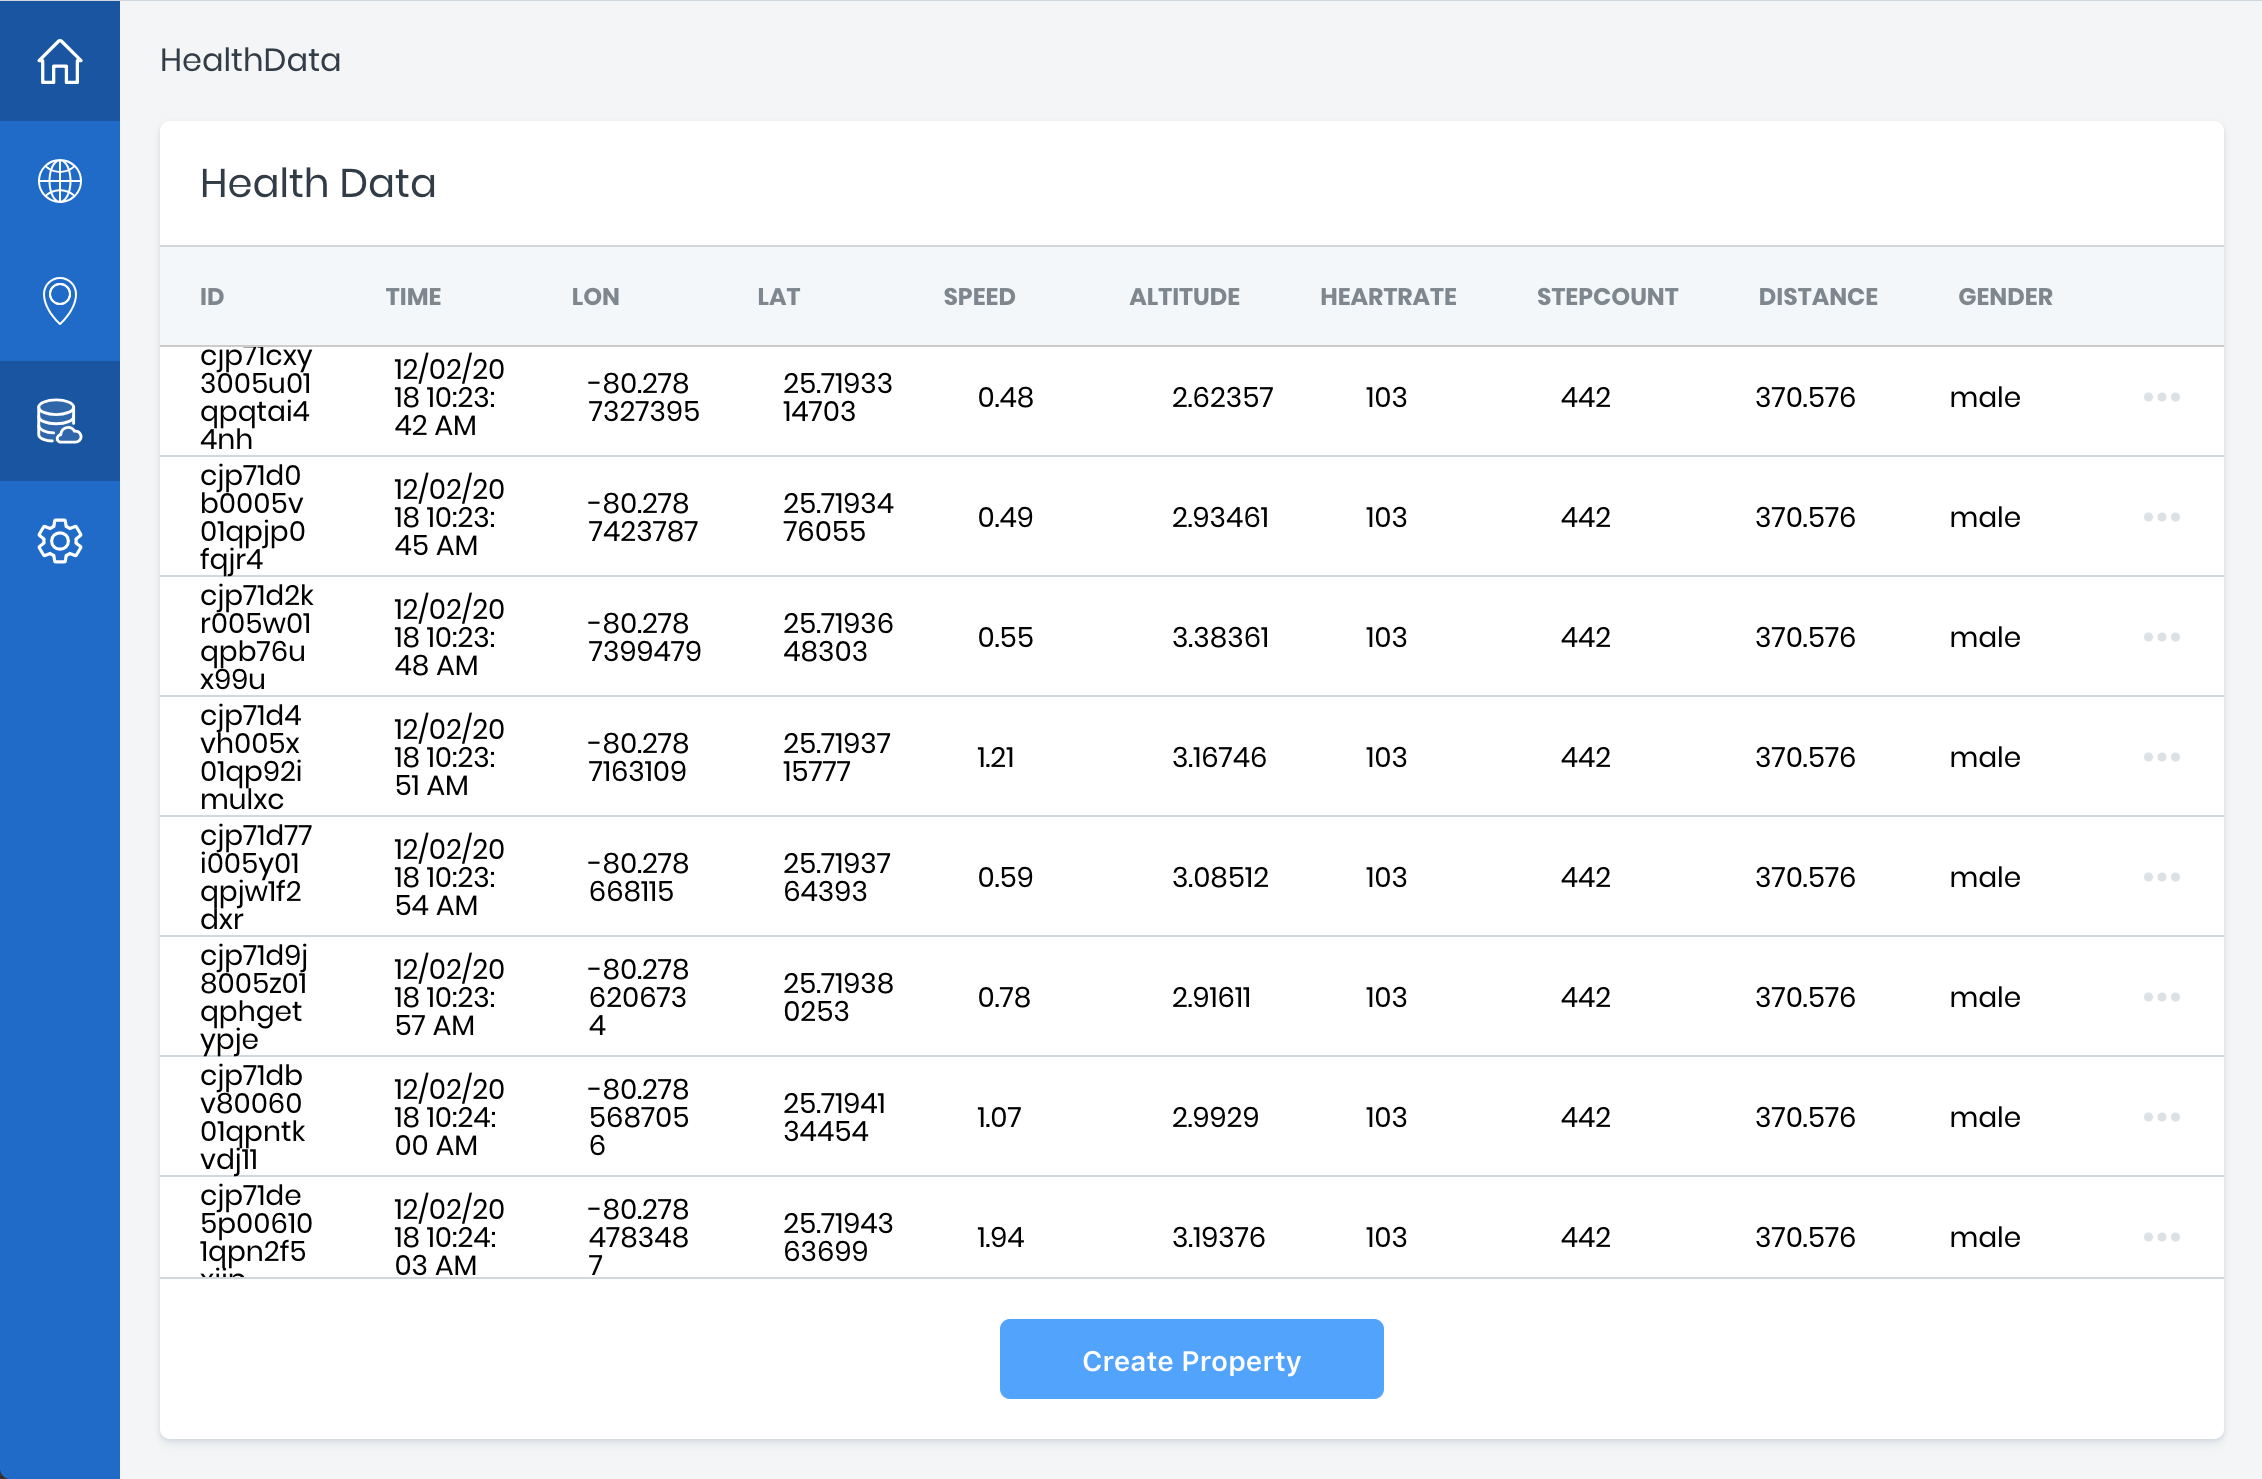Expand options menu for speed 0.59 row
This screenshot has width=2262, height=1479.
pyautogui.click(x=2161, y=877)
